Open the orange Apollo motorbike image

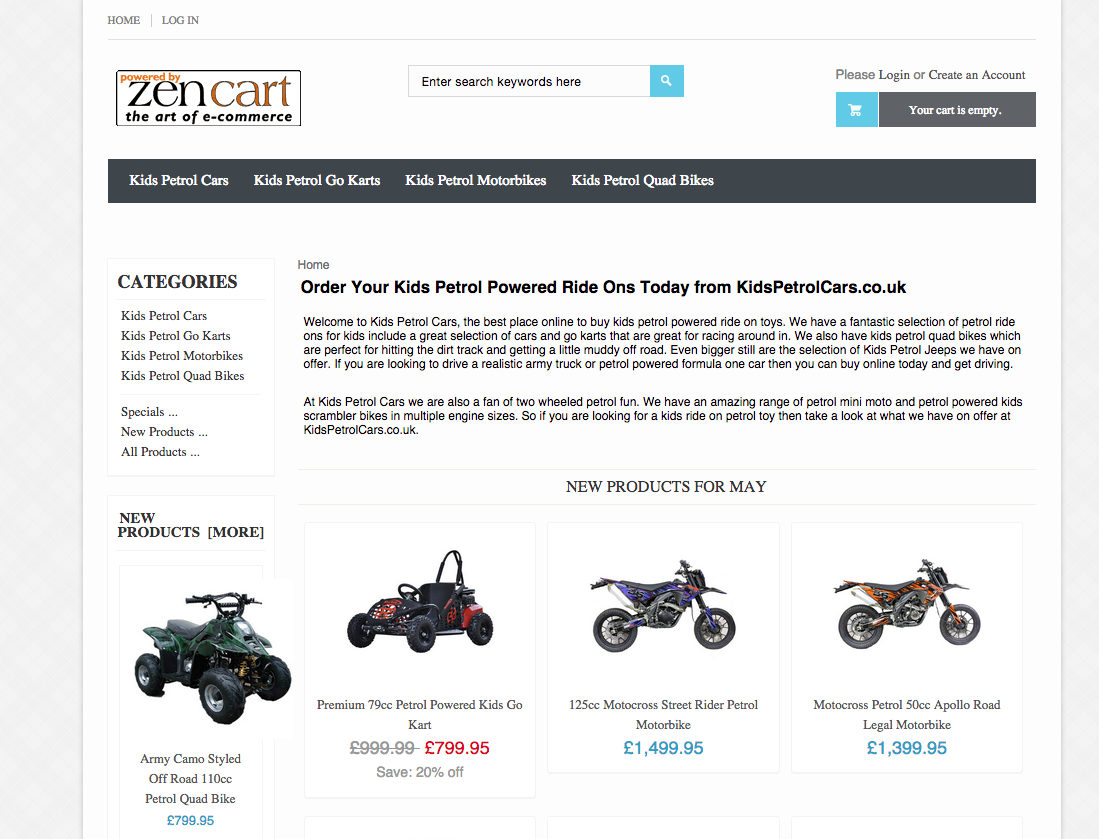(x=907, y=604)
